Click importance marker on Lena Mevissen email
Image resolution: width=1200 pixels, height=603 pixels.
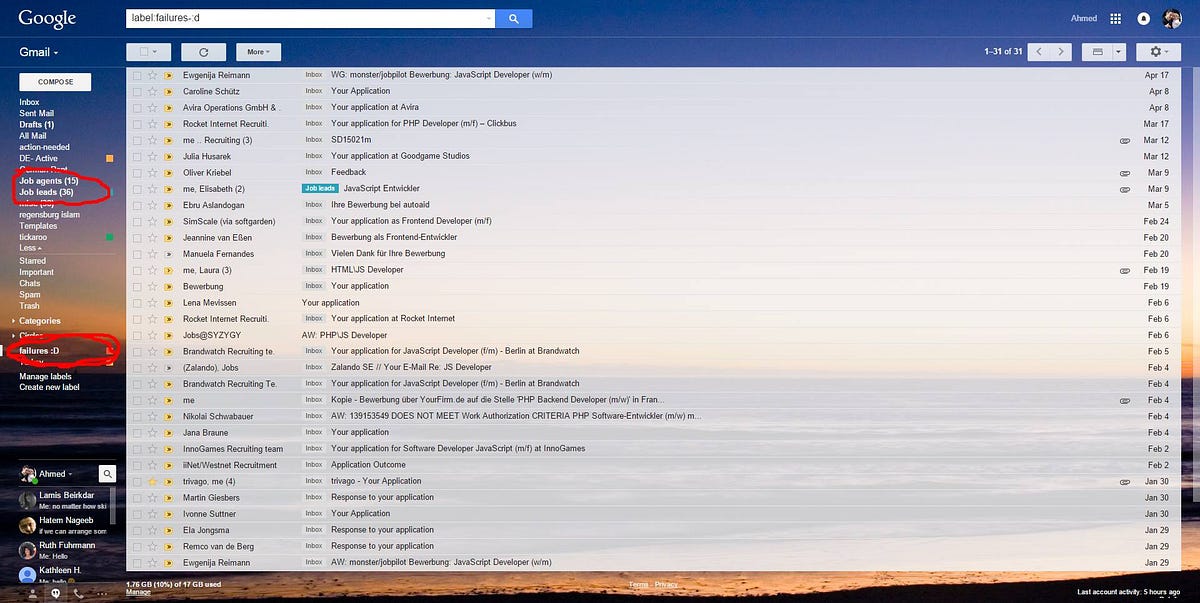169,302
